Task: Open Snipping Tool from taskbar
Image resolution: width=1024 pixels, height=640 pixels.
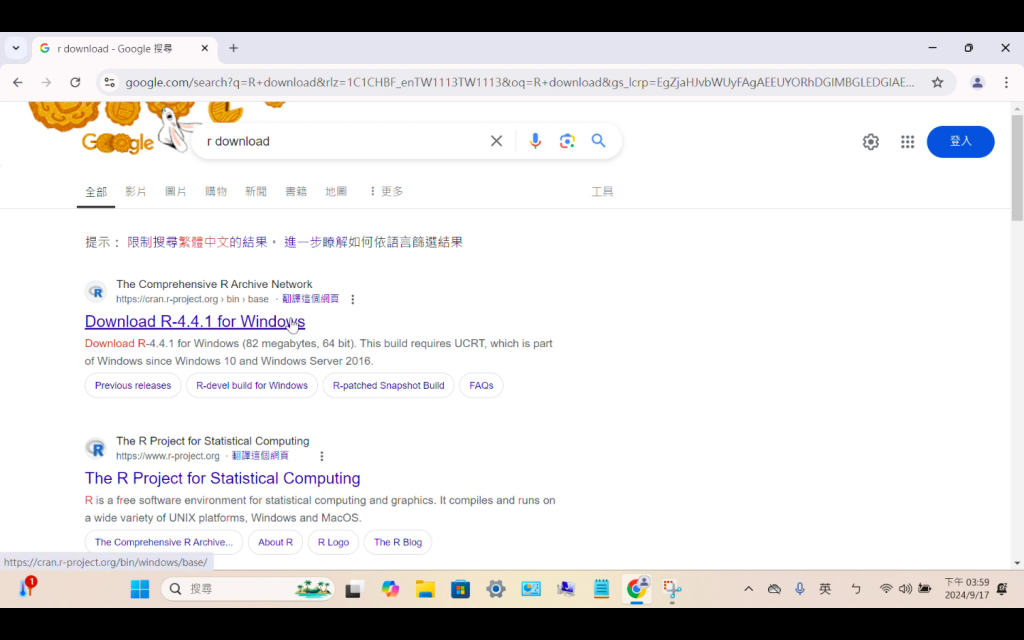Action: click(x=672, y=589)
